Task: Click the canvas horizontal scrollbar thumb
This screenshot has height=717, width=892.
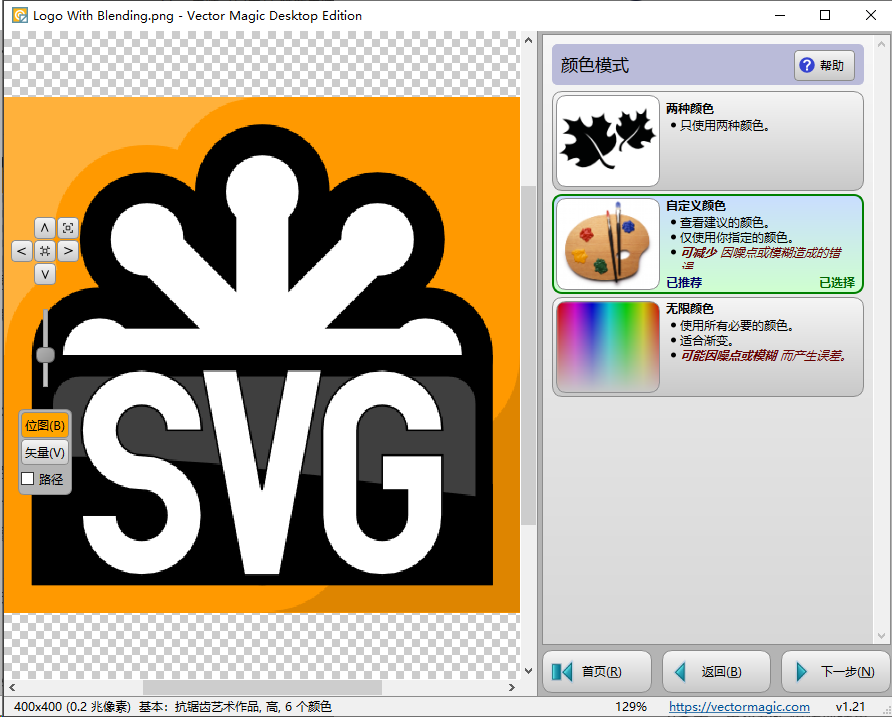Action: (262, 687)
